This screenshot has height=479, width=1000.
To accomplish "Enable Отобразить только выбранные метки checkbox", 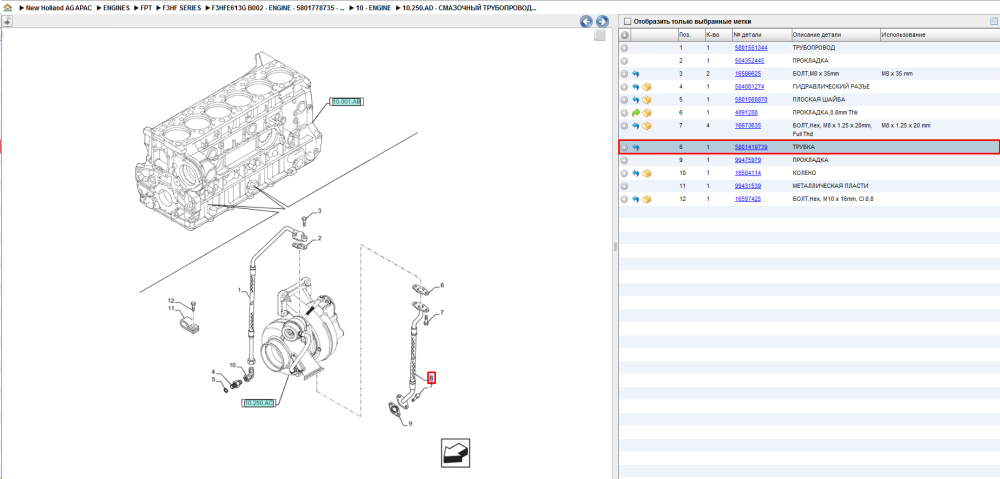I will (627, 21).
